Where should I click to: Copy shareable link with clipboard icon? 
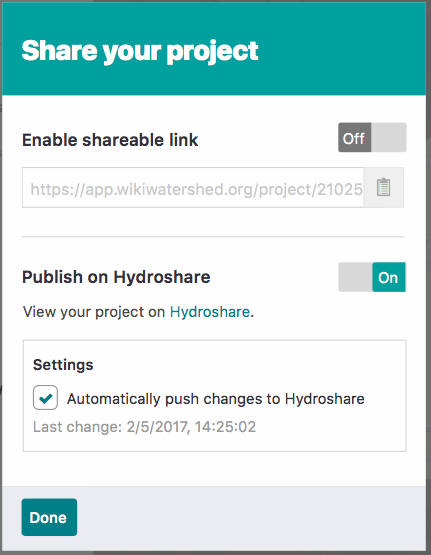384,188
